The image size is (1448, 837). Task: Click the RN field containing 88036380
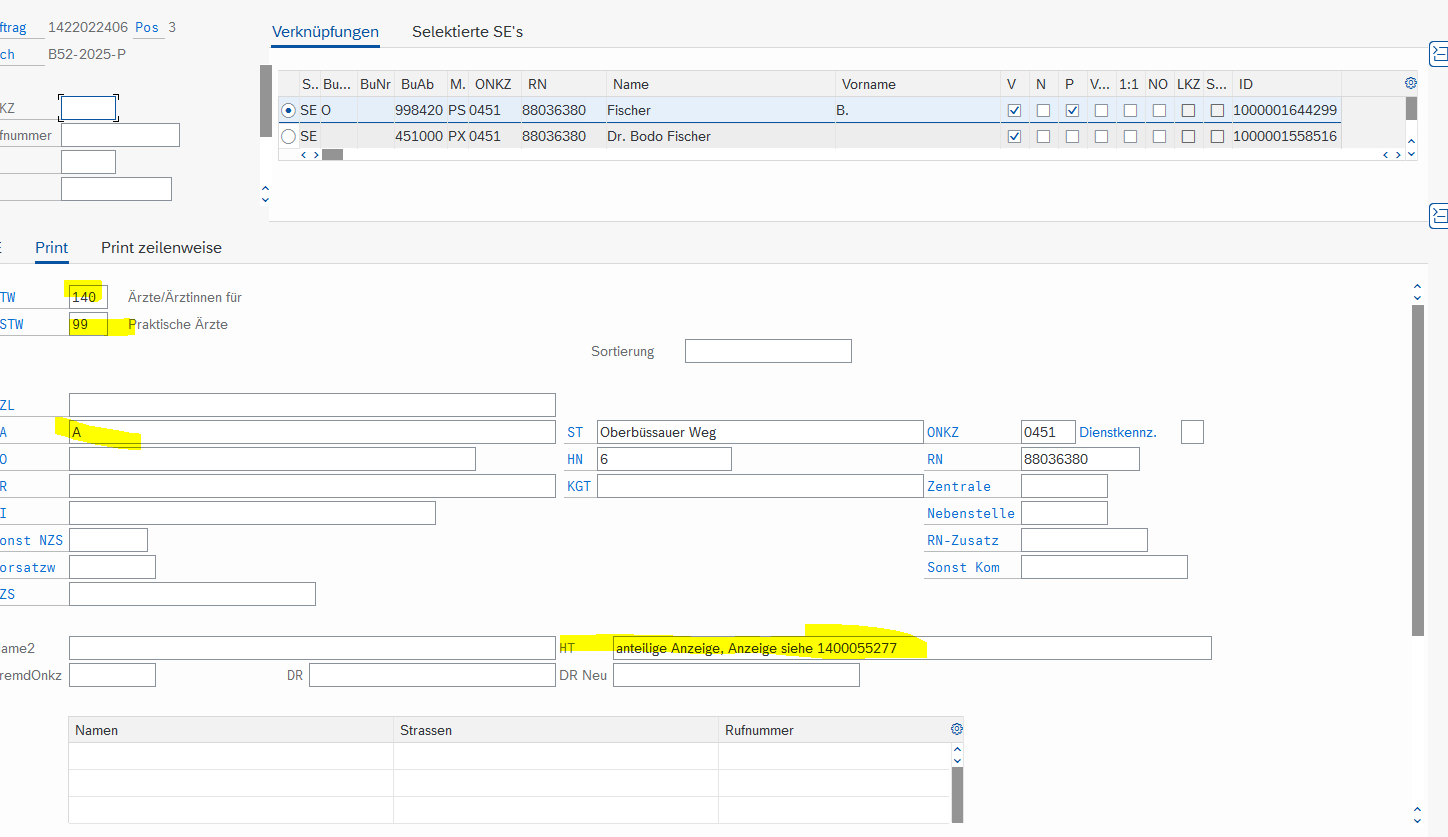(1080, 459)
